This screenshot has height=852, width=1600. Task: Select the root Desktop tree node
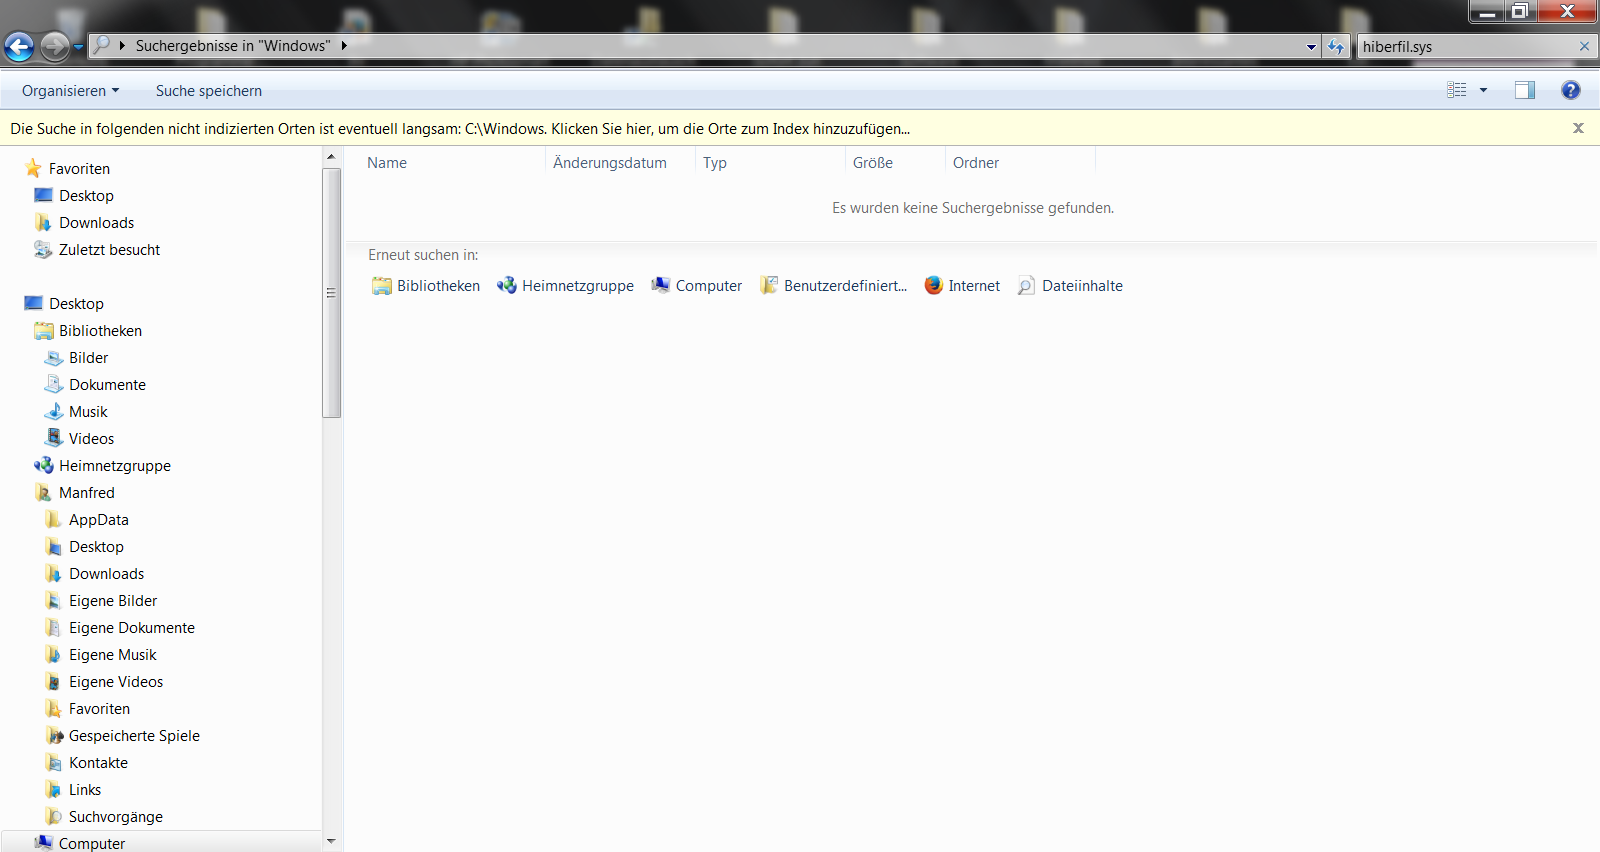point(65,304)
